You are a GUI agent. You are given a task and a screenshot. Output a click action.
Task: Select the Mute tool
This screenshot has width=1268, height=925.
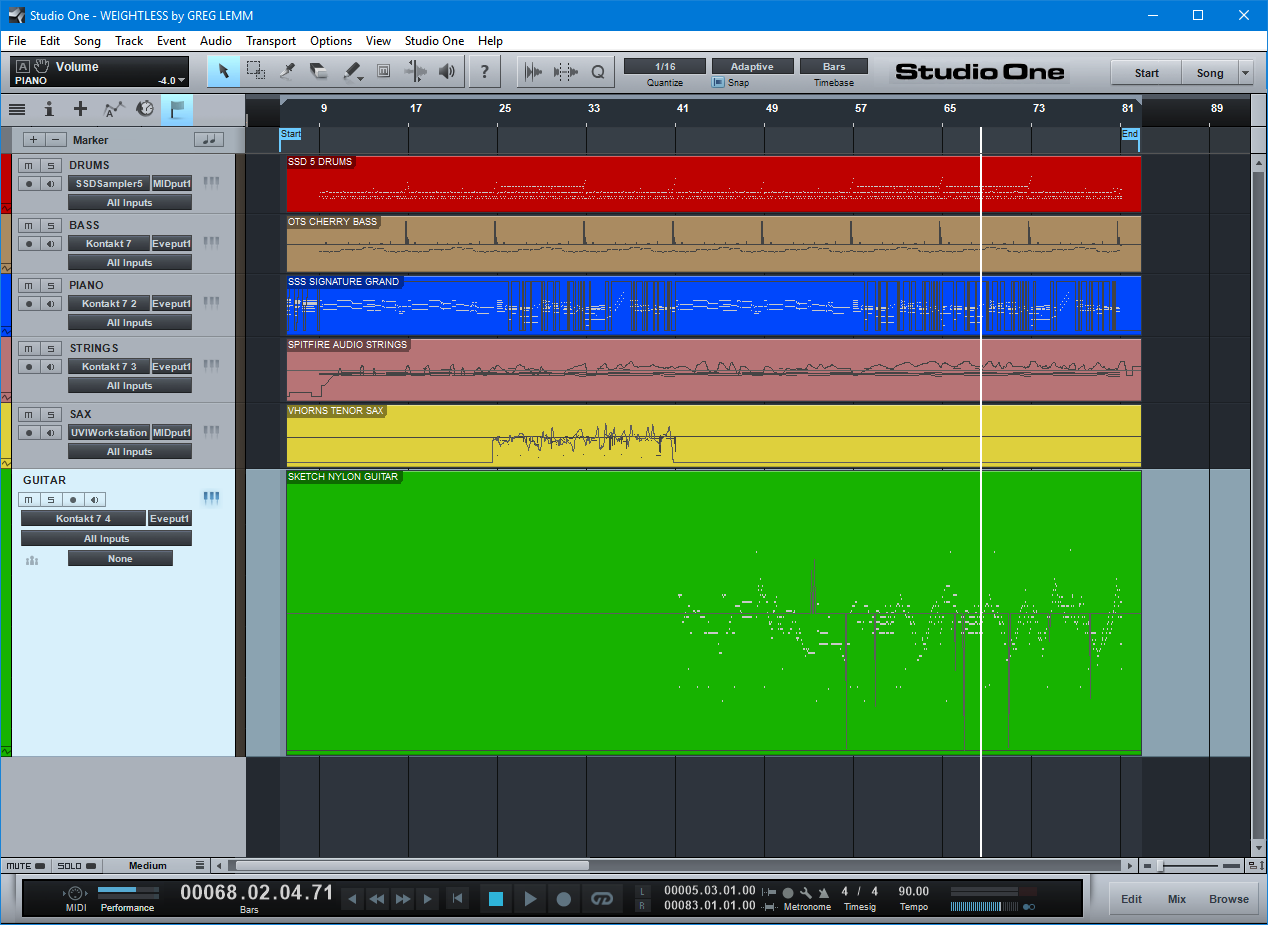383,71
